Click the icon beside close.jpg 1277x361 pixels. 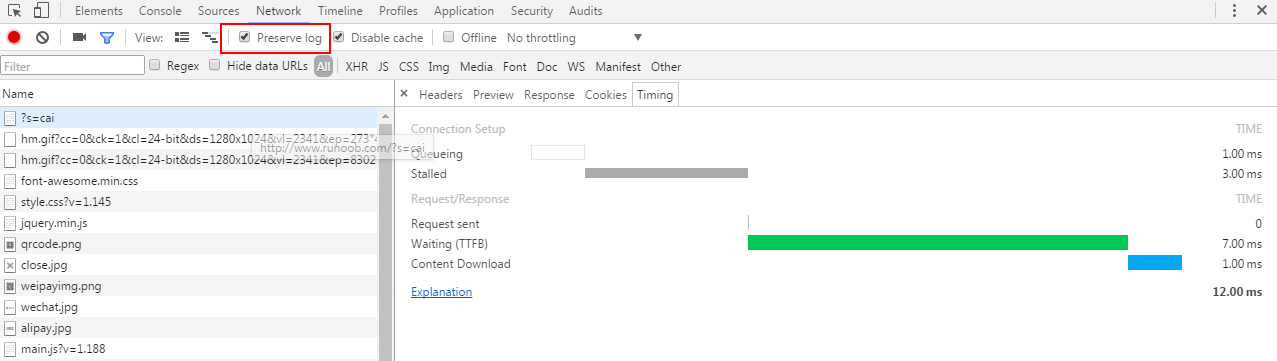click(10, 265)
